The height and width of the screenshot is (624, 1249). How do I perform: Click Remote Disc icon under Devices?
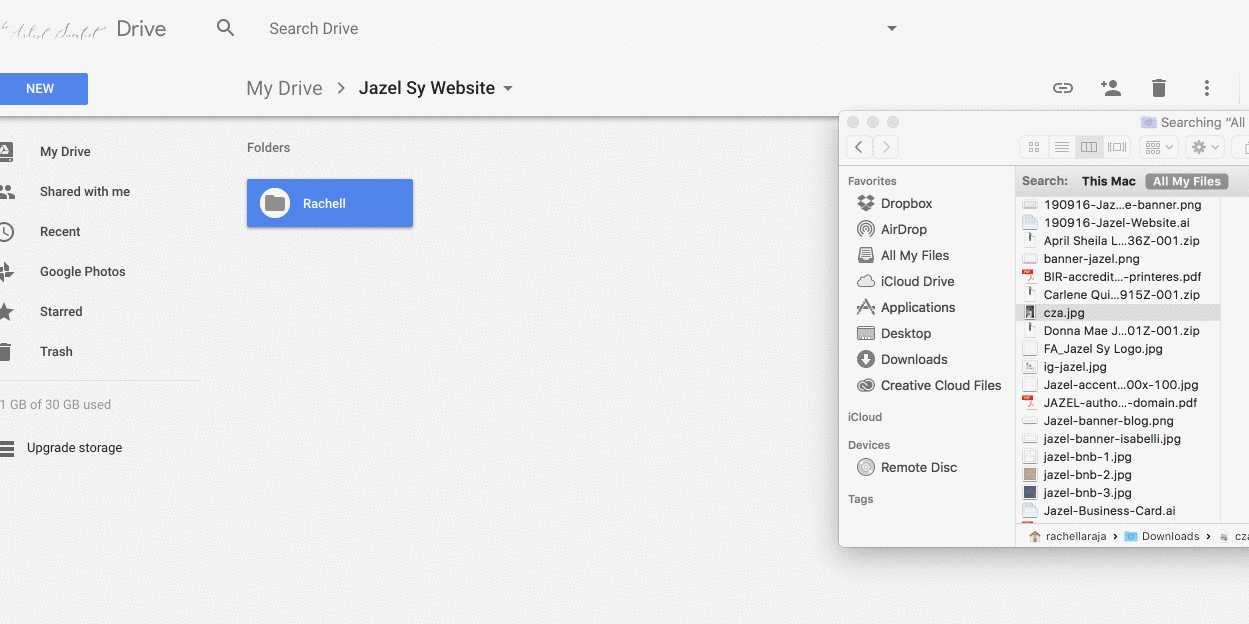866,467
